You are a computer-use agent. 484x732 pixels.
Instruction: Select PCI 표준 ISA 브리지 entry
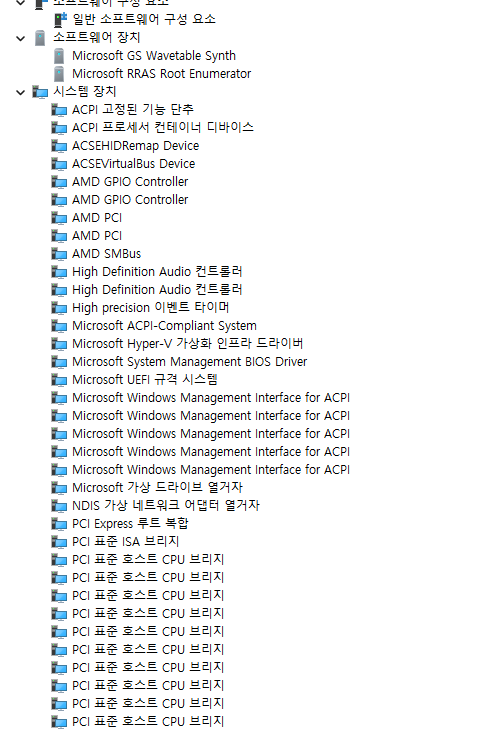click(126, 542)
